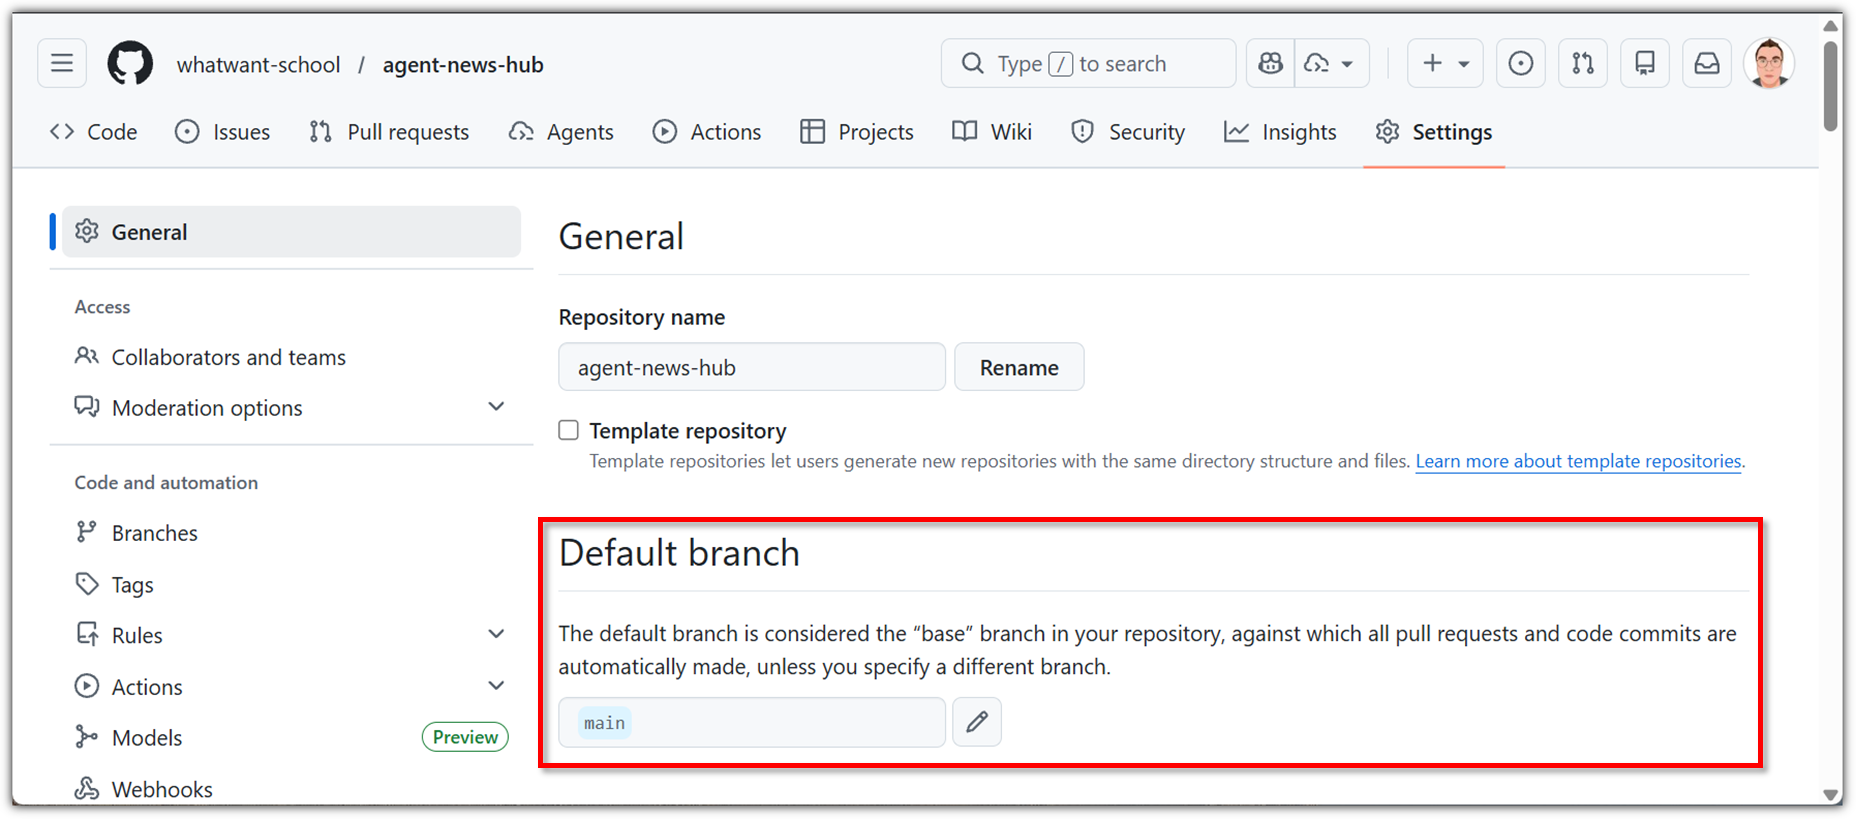Click the main default branch label
Viewport: 1856px width, 819px height.
604,723
